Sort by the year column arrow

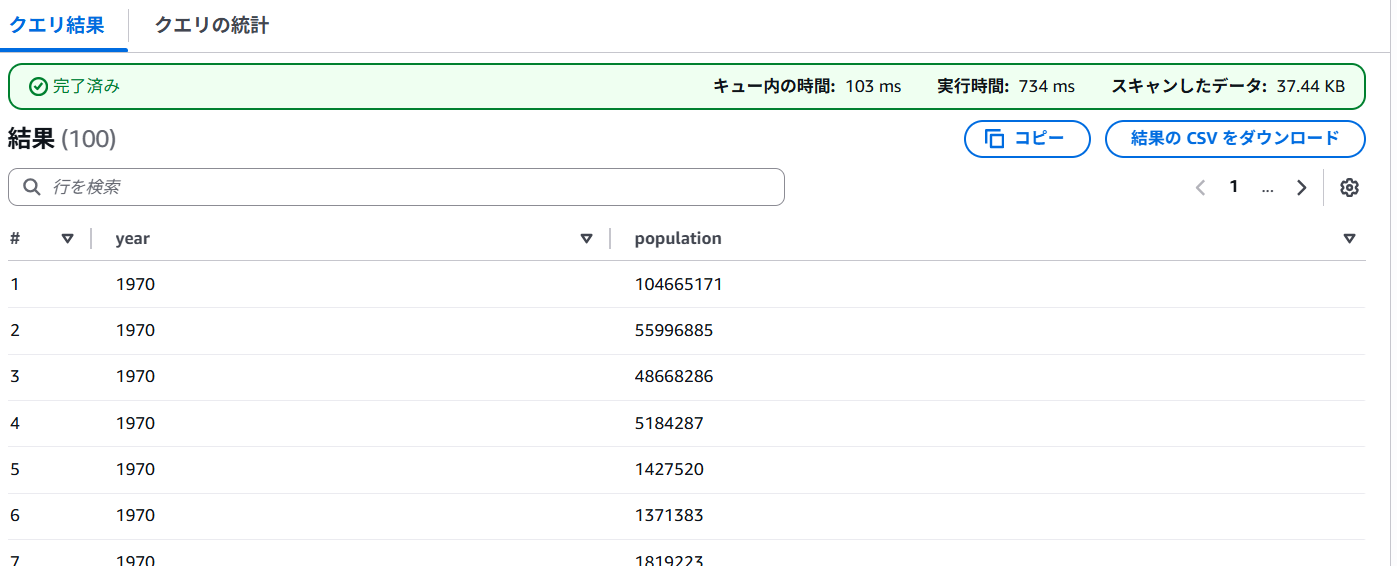[587, 238]
